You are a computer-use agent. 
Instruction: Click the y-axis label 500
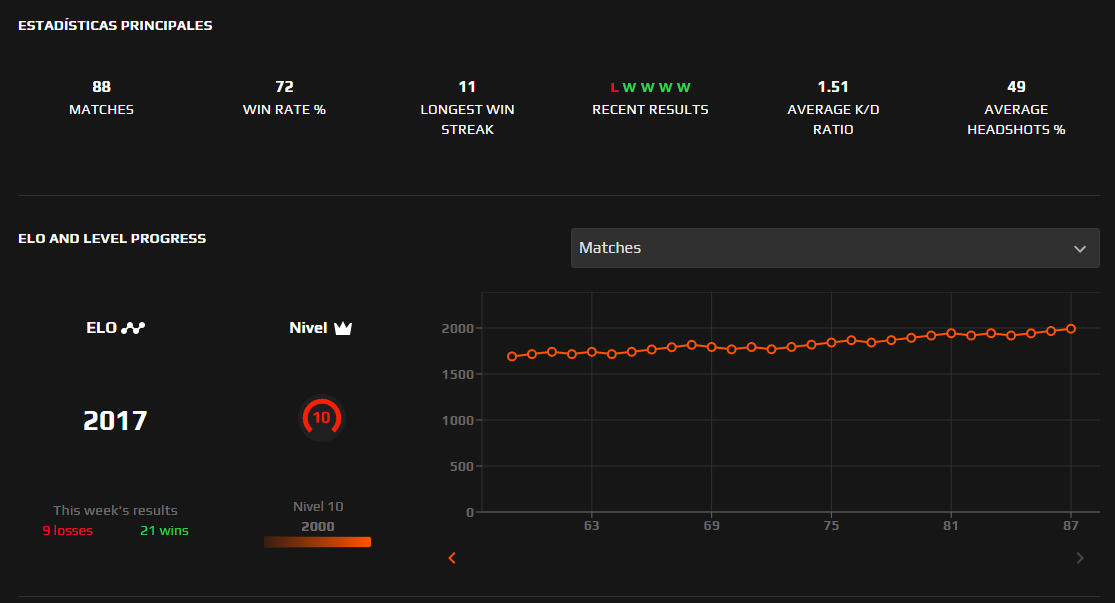tap(462, 466)
